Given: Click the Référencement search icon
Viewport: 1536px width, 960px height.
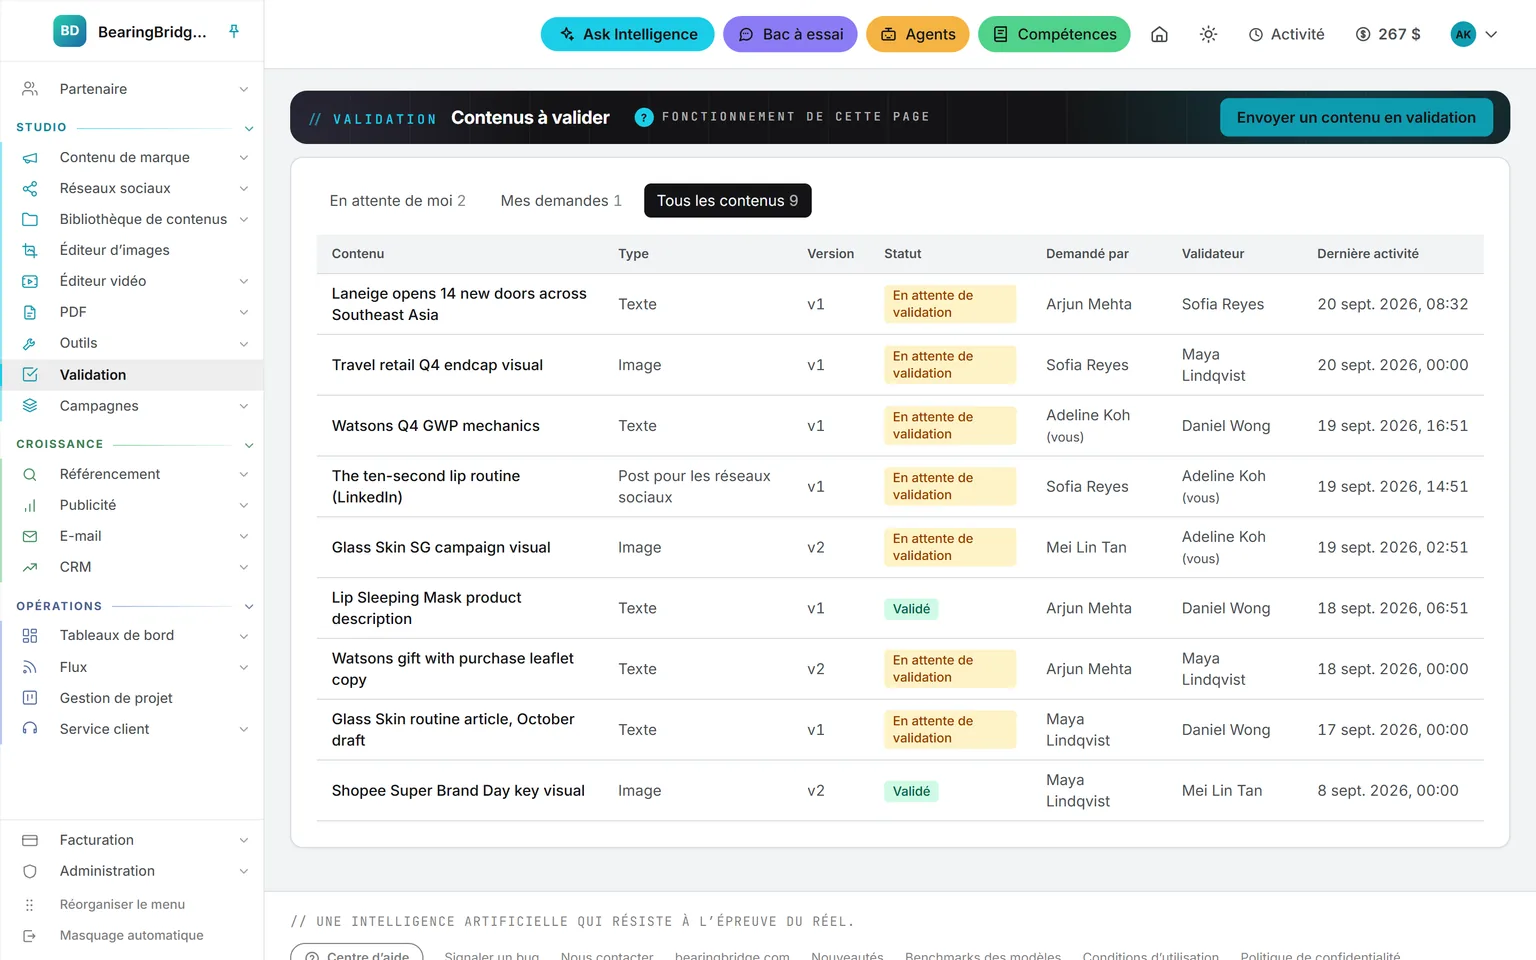Looking at the screenshot, I should [30, 475].
